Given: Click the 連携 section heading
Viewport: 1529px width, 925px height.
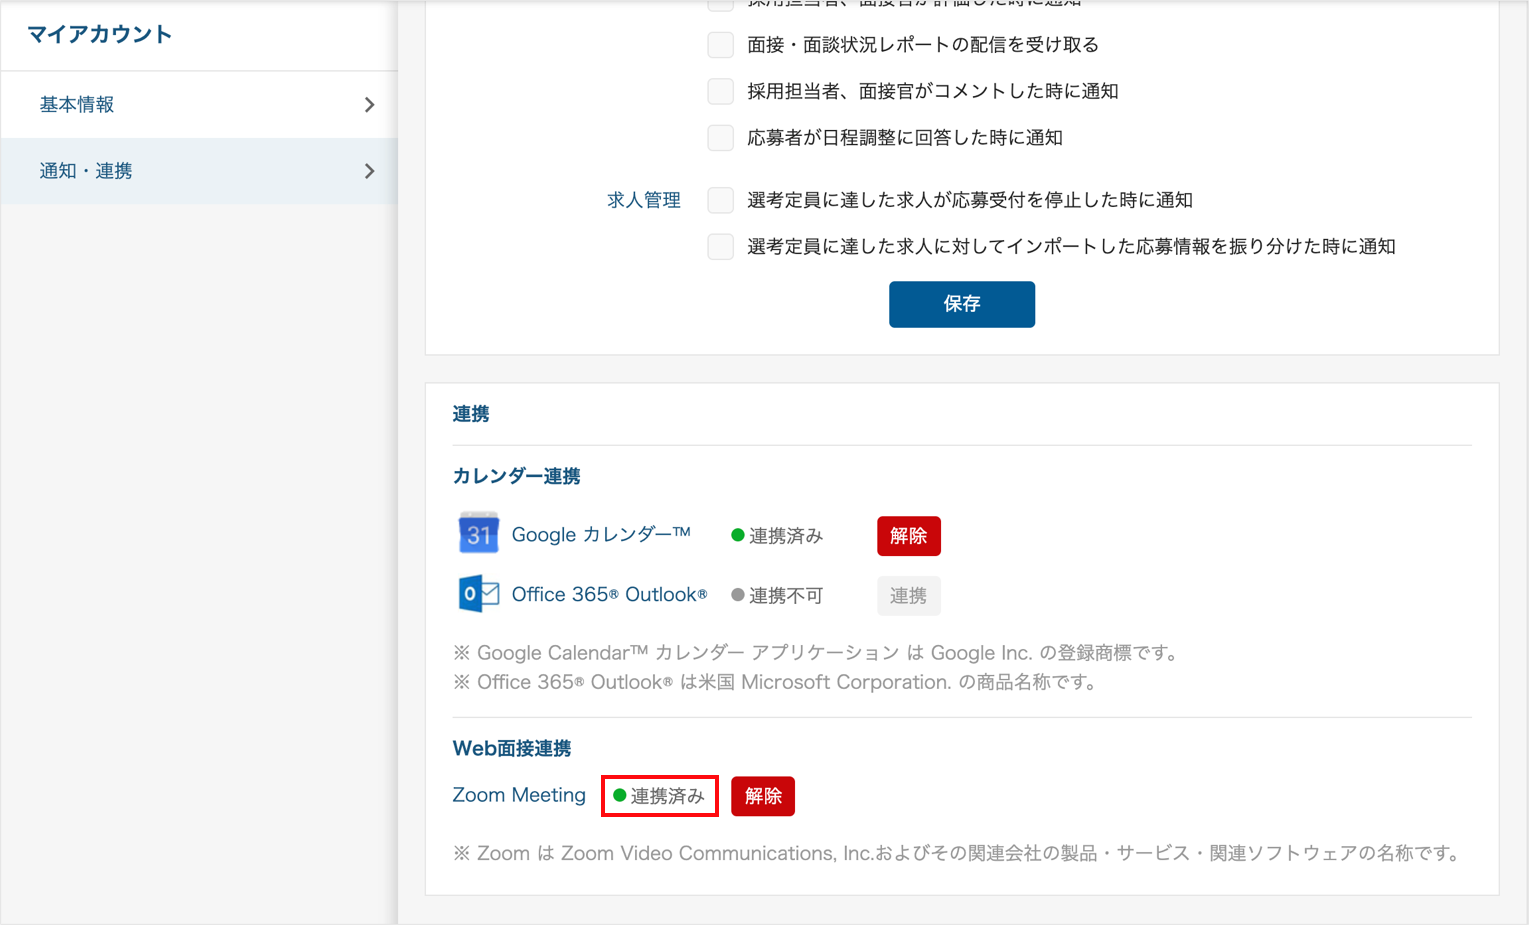Looking at the screenshot, I should [x=471, y=414].
